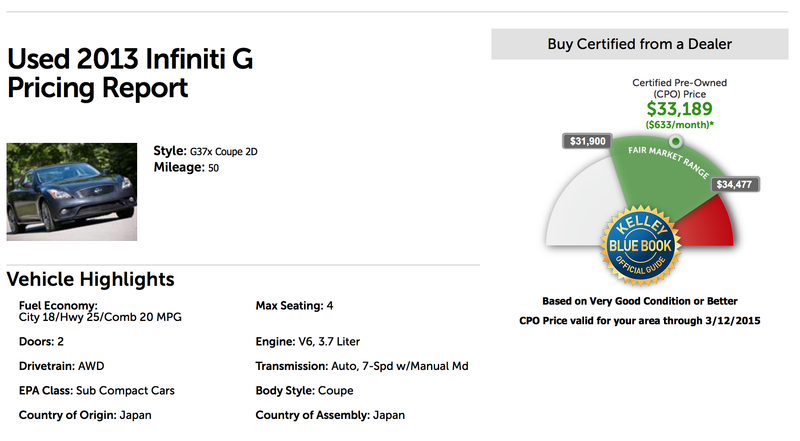Click Transmission: Auto, 7-Spd w/Manual Md
Viewport: 800px width, 441px height.
[x=362, y=366]
